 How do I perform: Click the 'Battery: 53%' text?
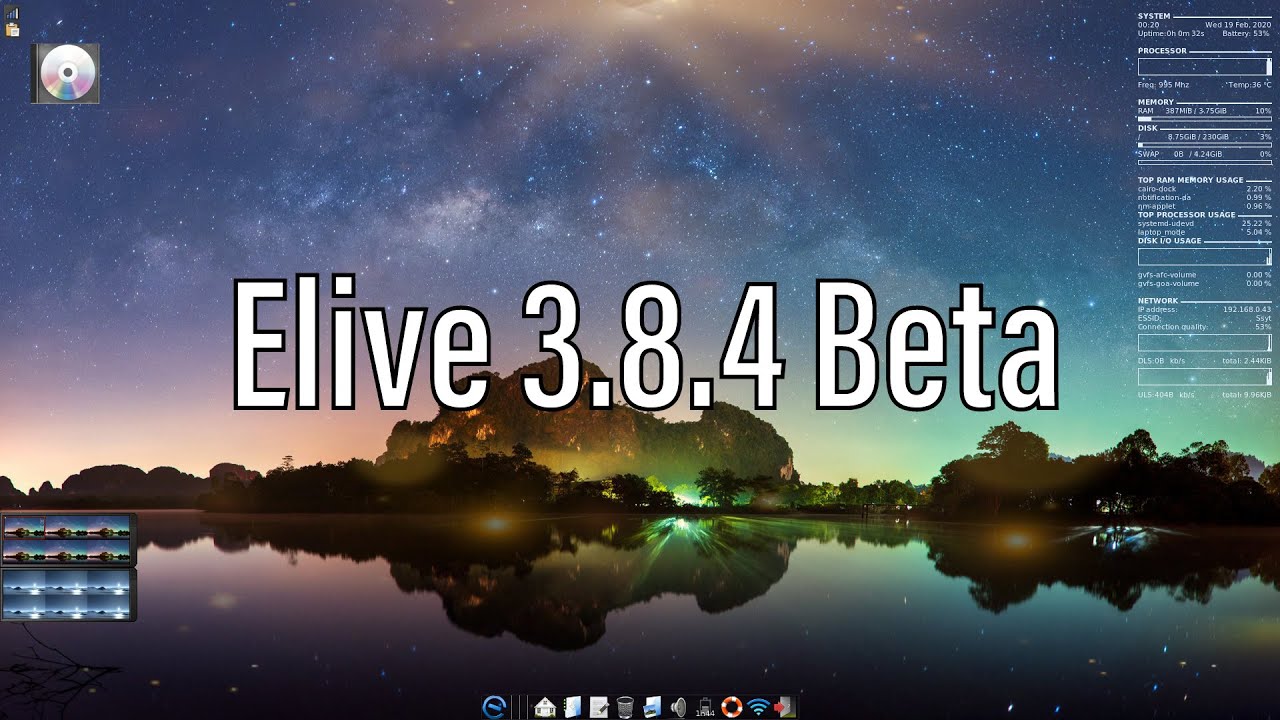tap(1246, 34)
